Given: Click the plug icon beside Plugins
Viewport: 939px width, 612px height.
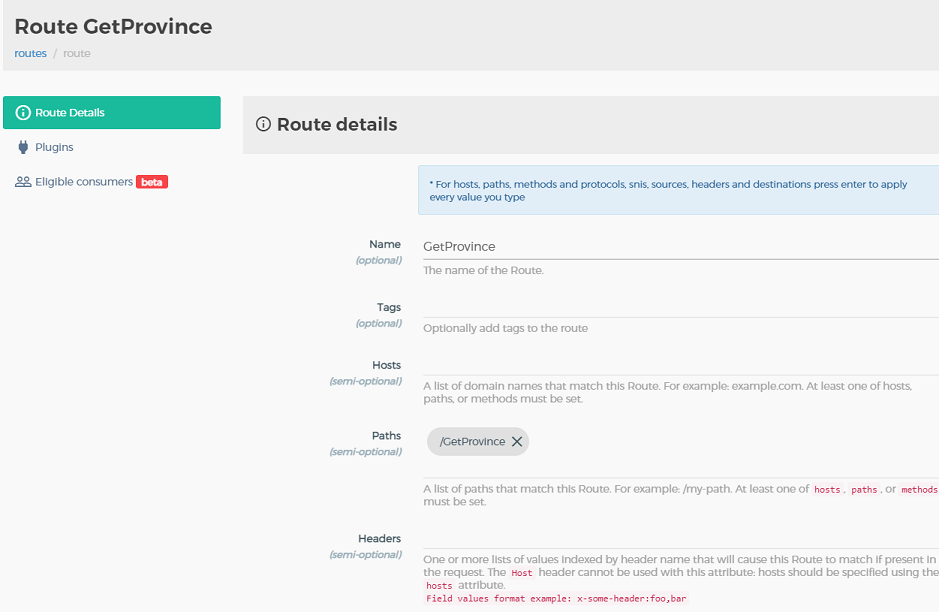Looking at the screenshot, I should point(23,147).
